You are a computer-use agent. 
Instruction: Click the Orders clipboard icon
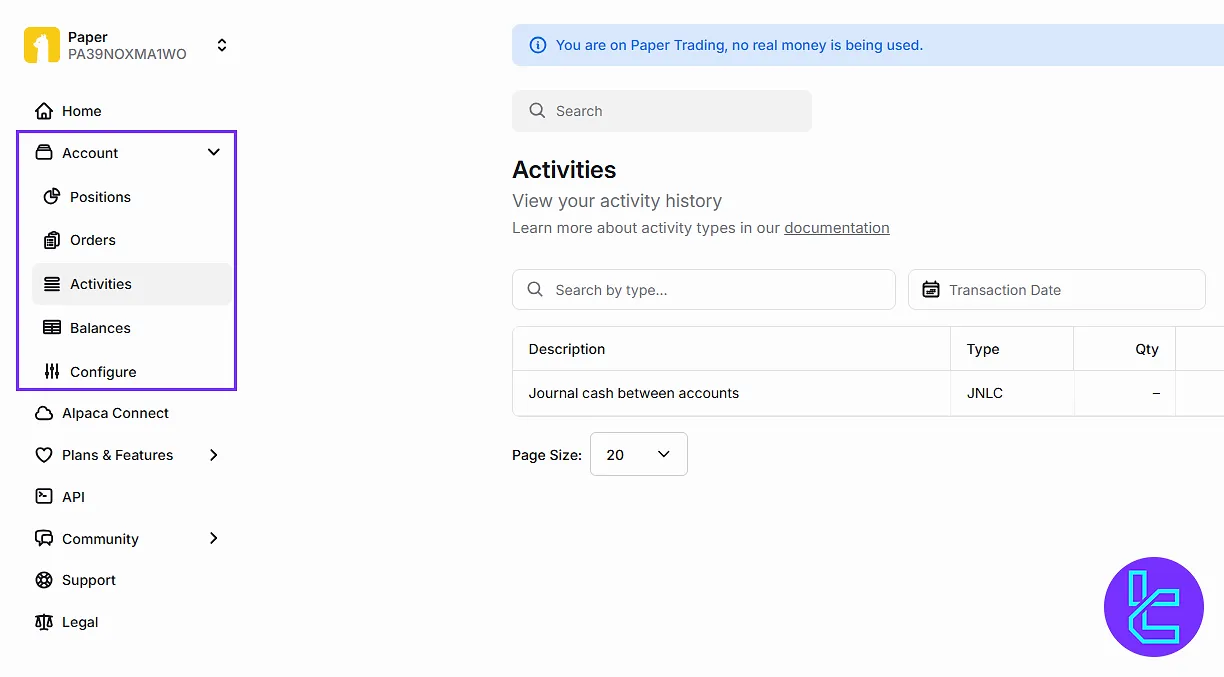pyautogui.click(x=52, y=240)
